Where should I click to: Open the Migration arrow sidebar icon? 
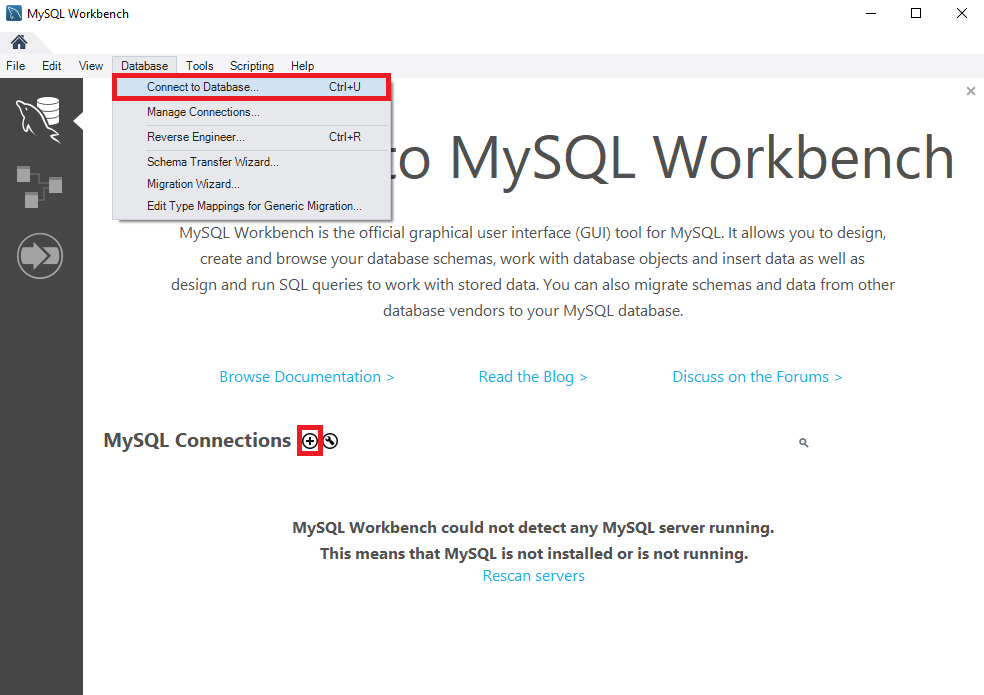click(40, 256)
